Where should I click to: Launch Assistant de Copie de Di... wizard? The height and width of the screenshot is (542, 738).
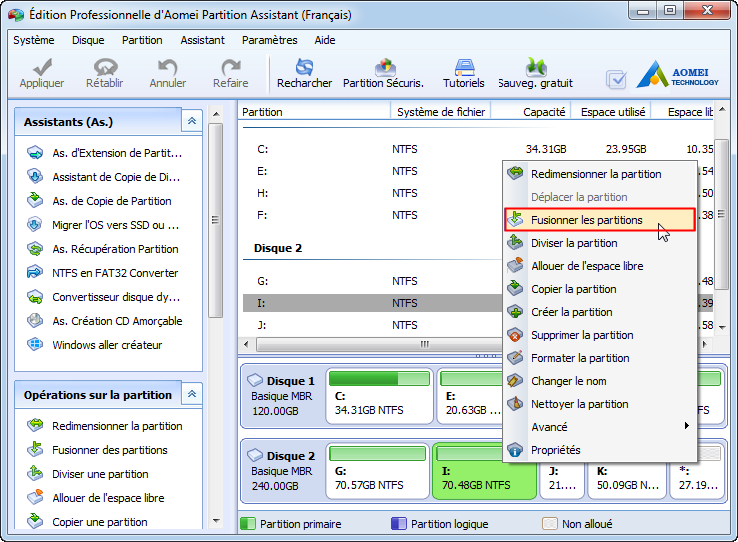coord(104,177)
